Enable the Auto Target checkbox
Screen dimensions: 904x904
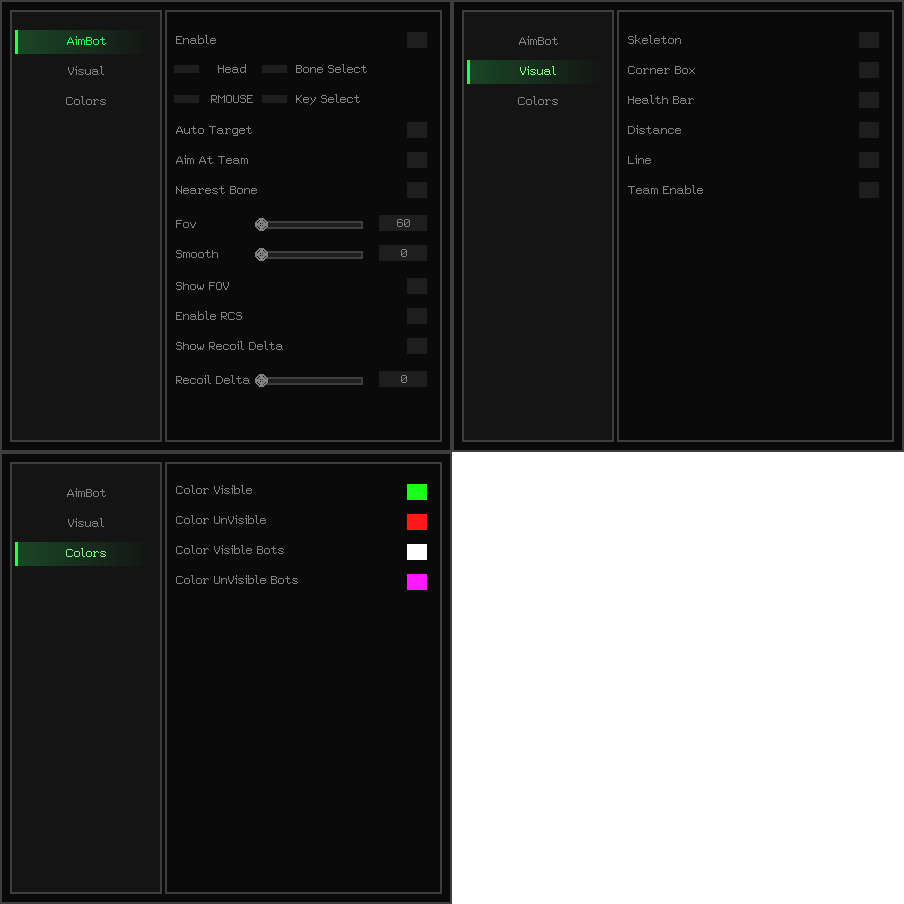click(416, 130)
